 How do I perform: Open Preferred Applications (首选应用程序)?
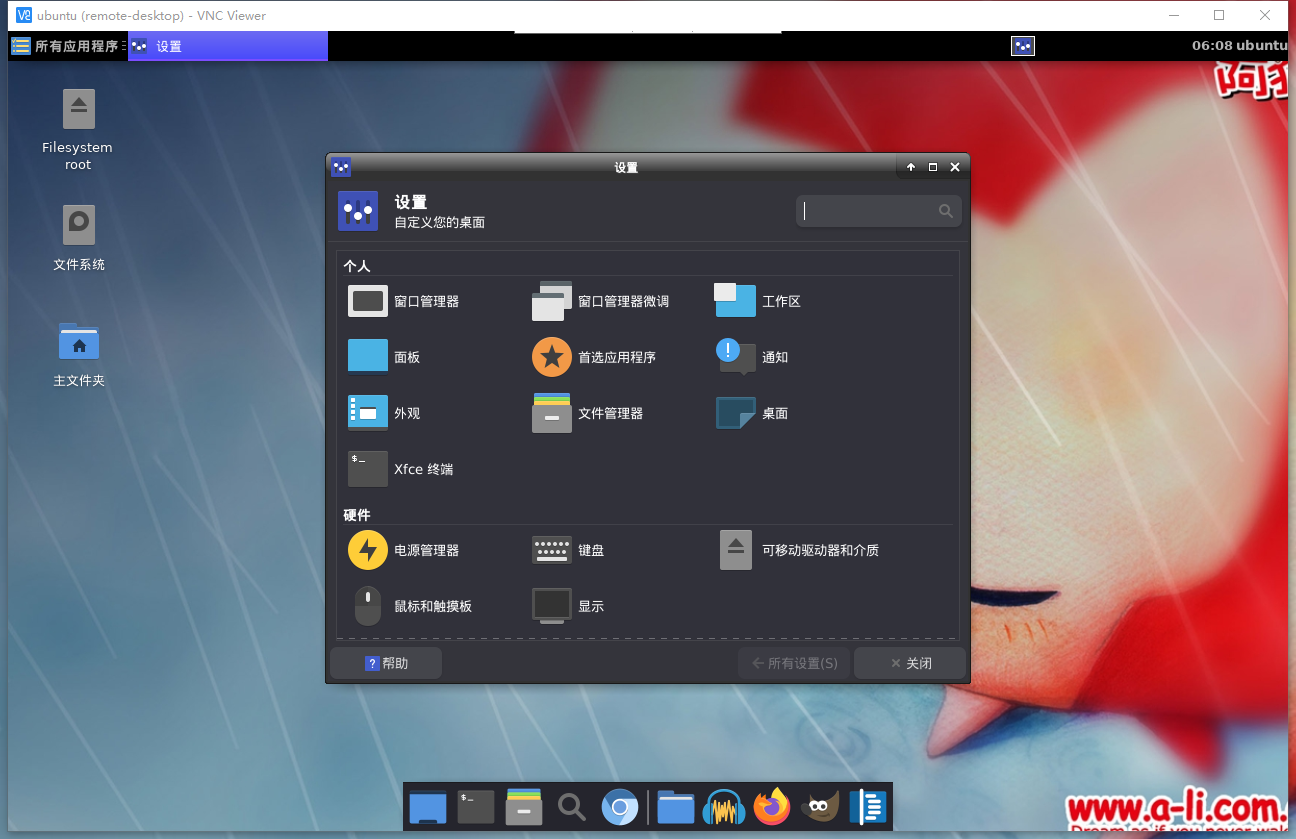coord(594,357)
